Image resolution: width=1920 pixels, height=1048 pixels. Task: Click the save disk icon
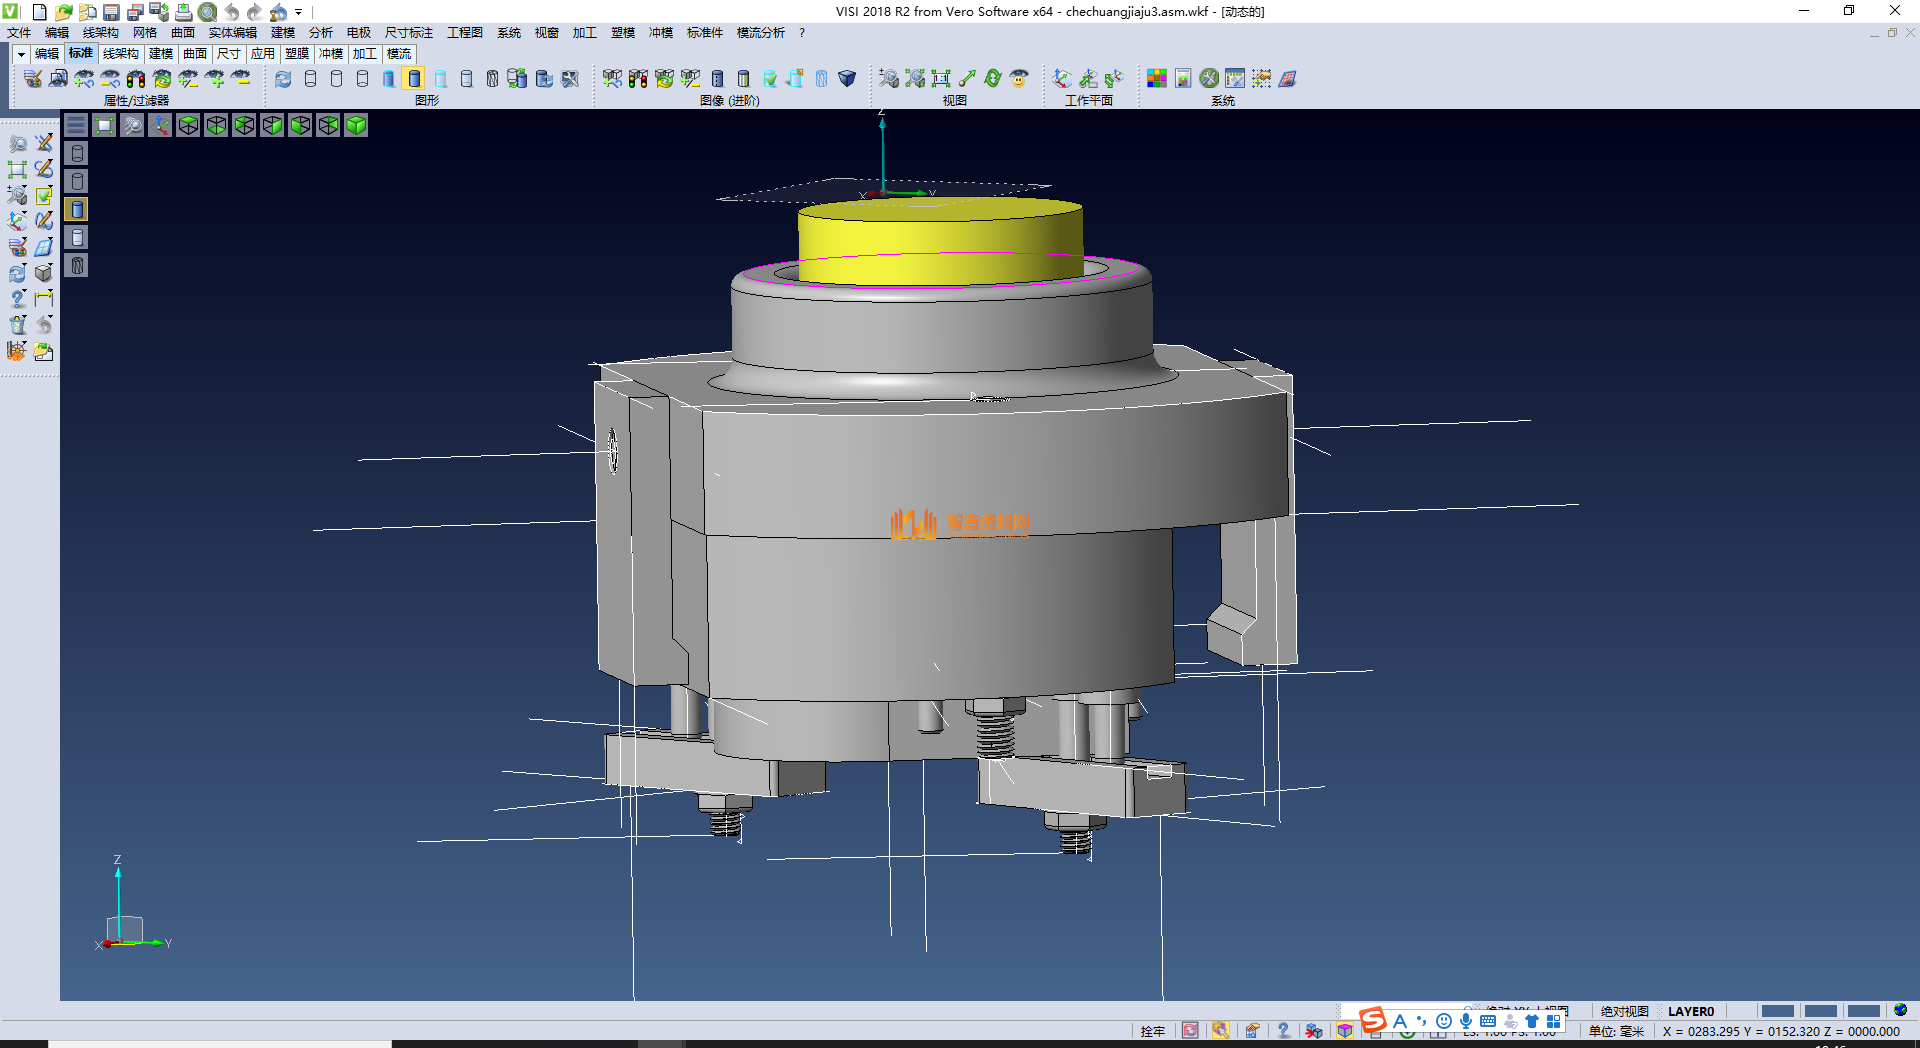pyautogui.click(x=112, y=12)
